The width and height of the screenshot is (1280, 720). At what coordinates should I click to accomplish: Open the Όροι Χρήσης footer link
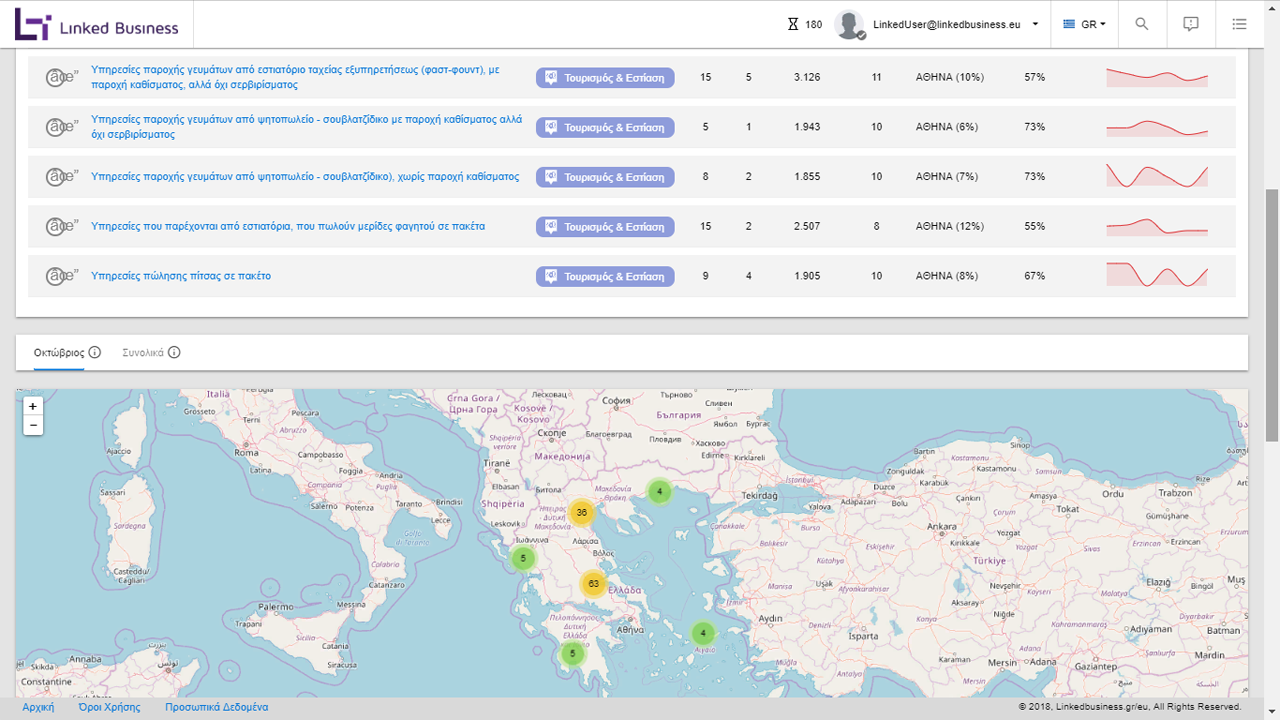point(109,707)
